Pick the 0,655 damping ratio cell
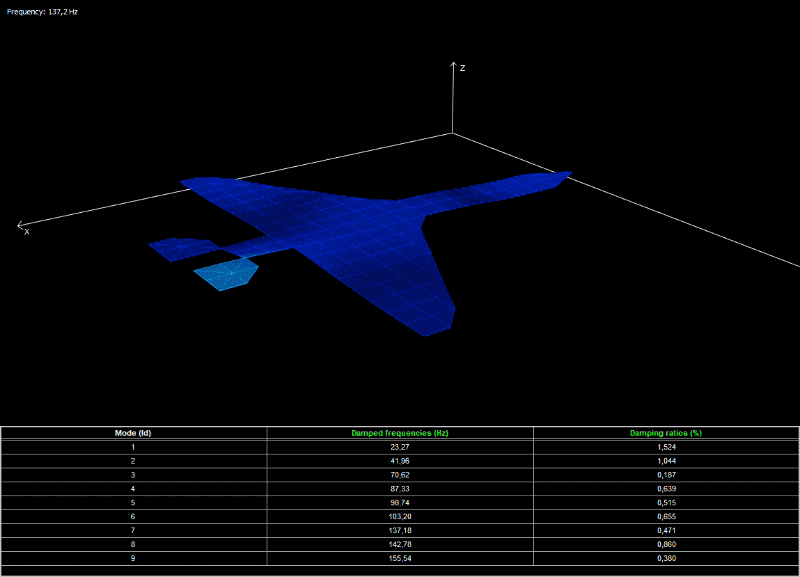Image resolution: width=800 pixels, height=577 pixels. tap(666, 517)
